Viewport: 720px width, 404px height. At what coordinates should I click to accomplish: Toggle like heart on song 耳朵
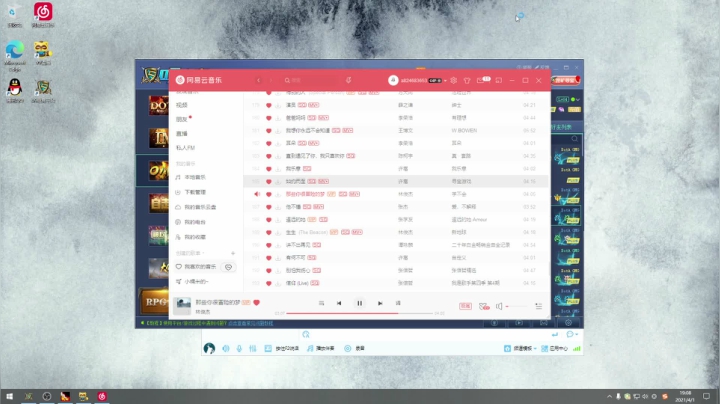point(269,143)
